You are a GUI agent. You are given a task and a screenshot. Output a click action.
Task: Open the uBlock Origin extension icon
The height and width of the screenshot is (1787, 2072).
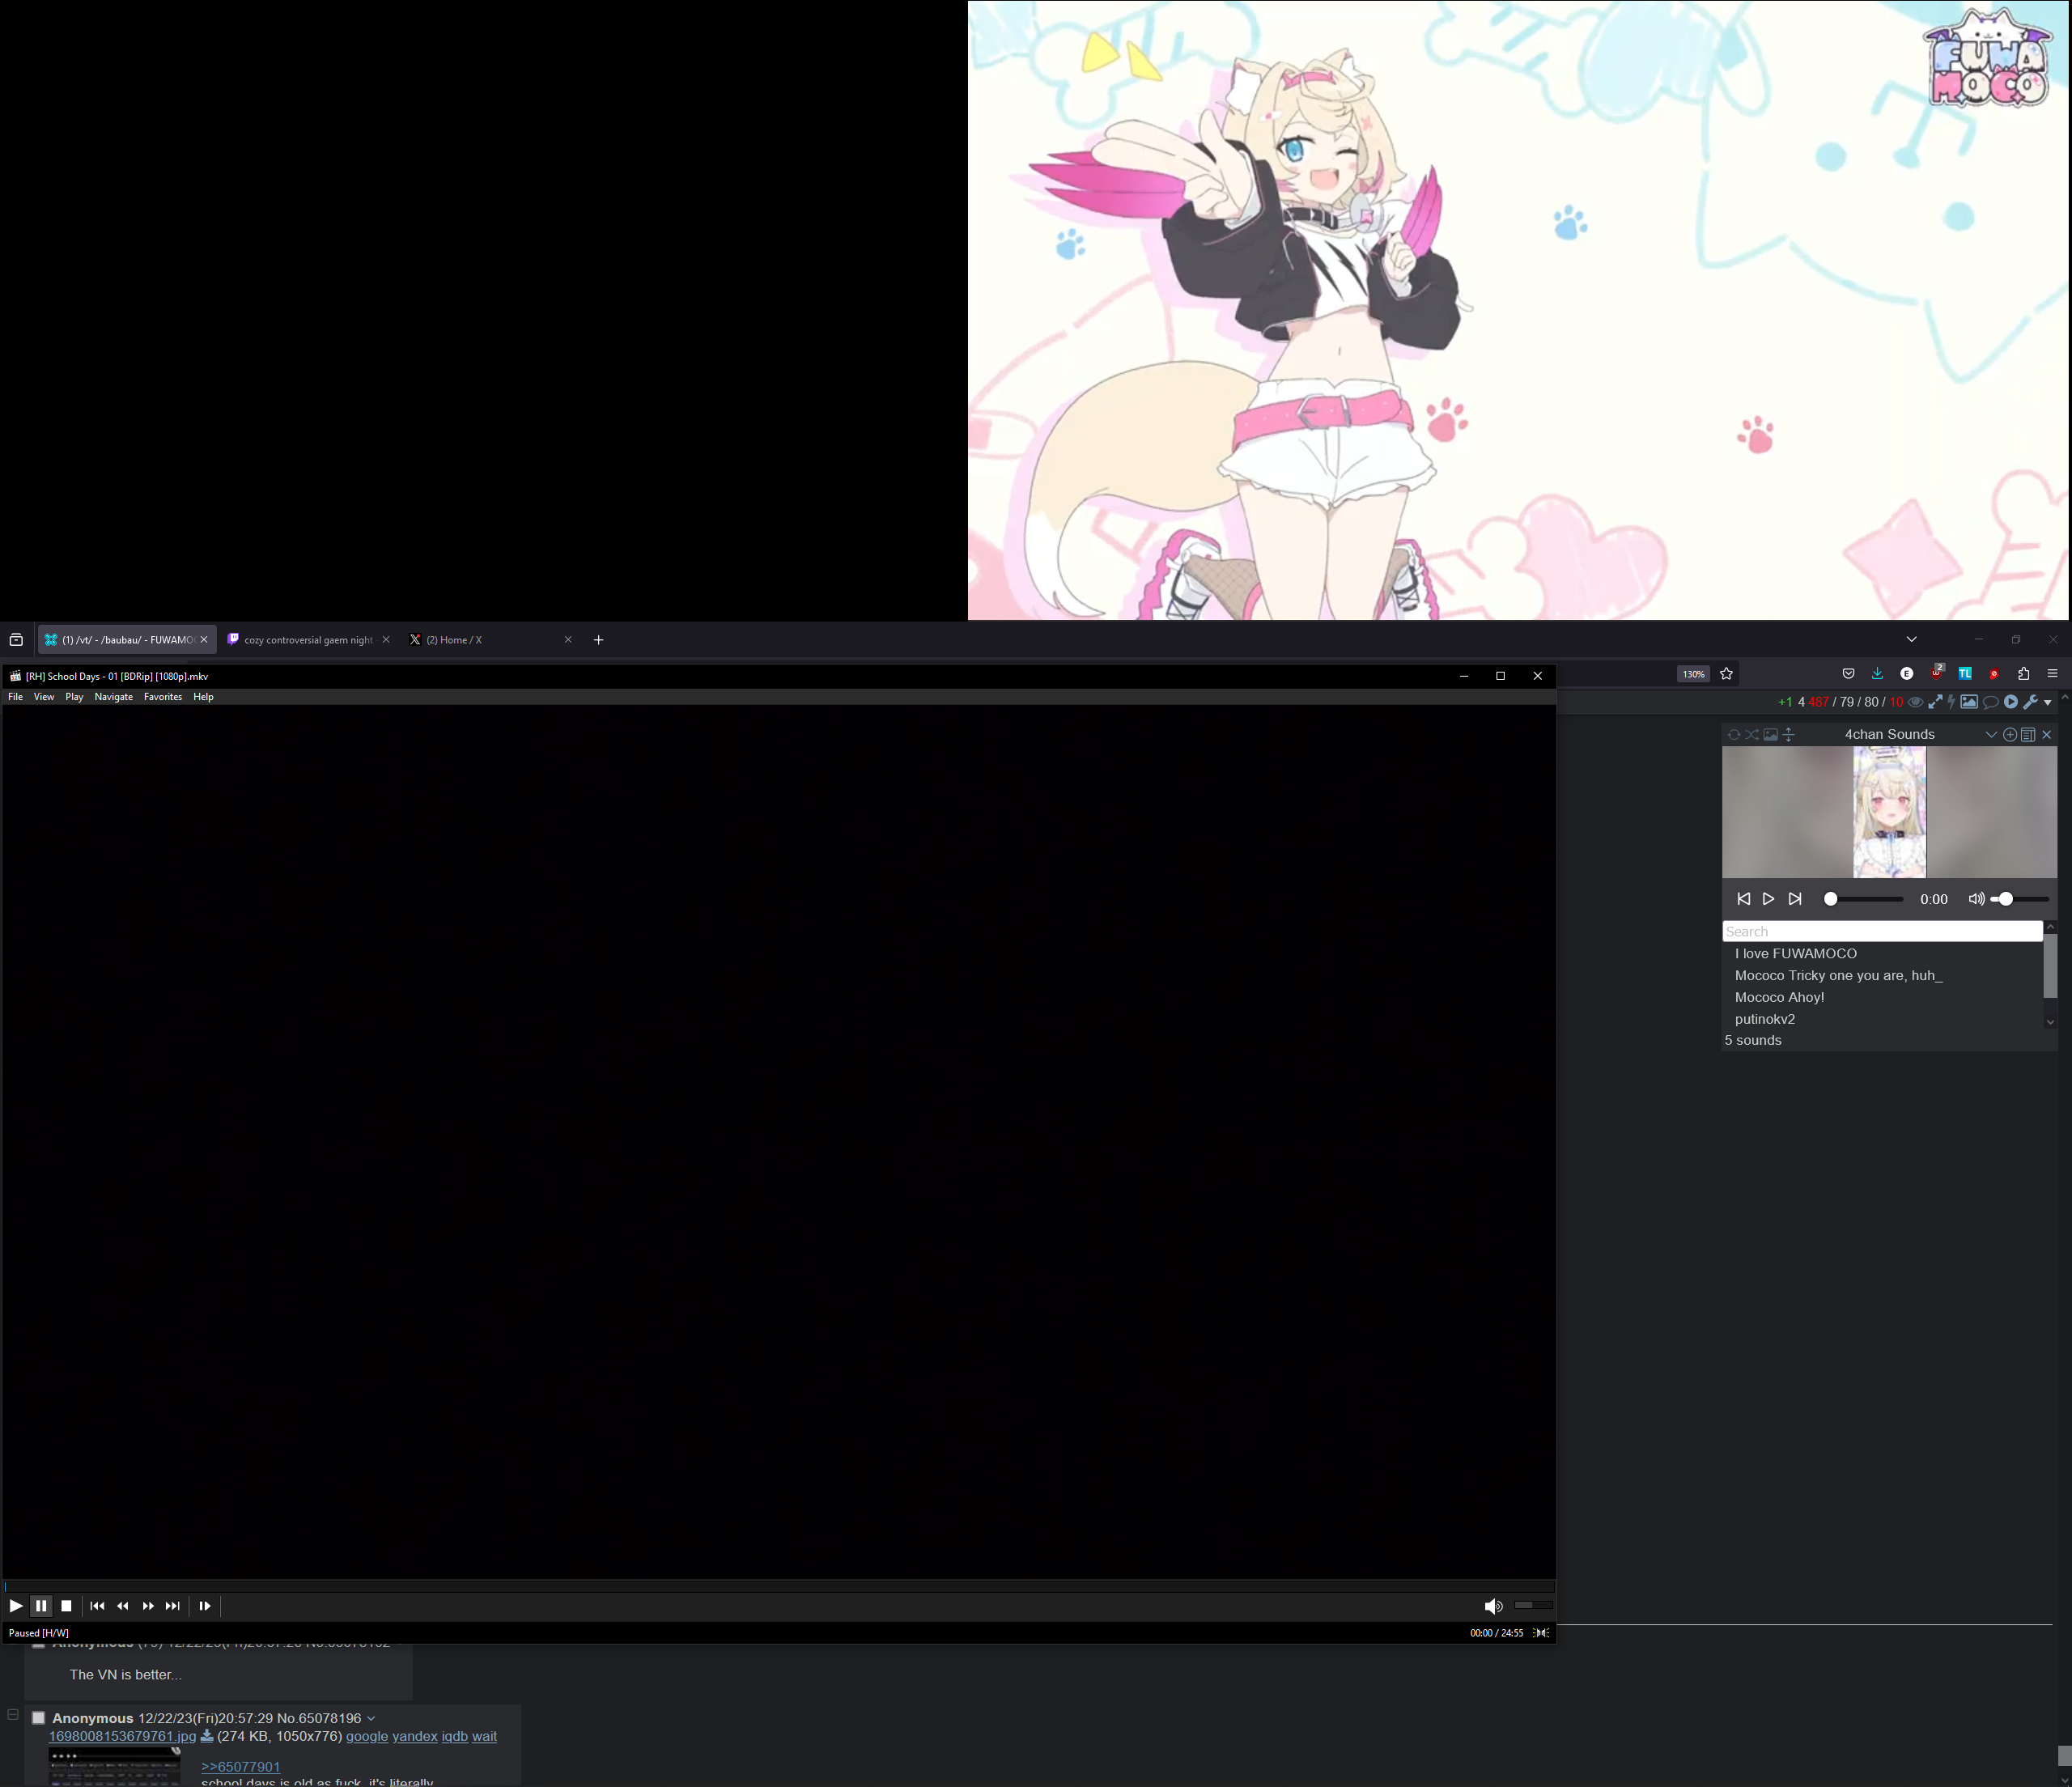click(x=1936, y=673)
